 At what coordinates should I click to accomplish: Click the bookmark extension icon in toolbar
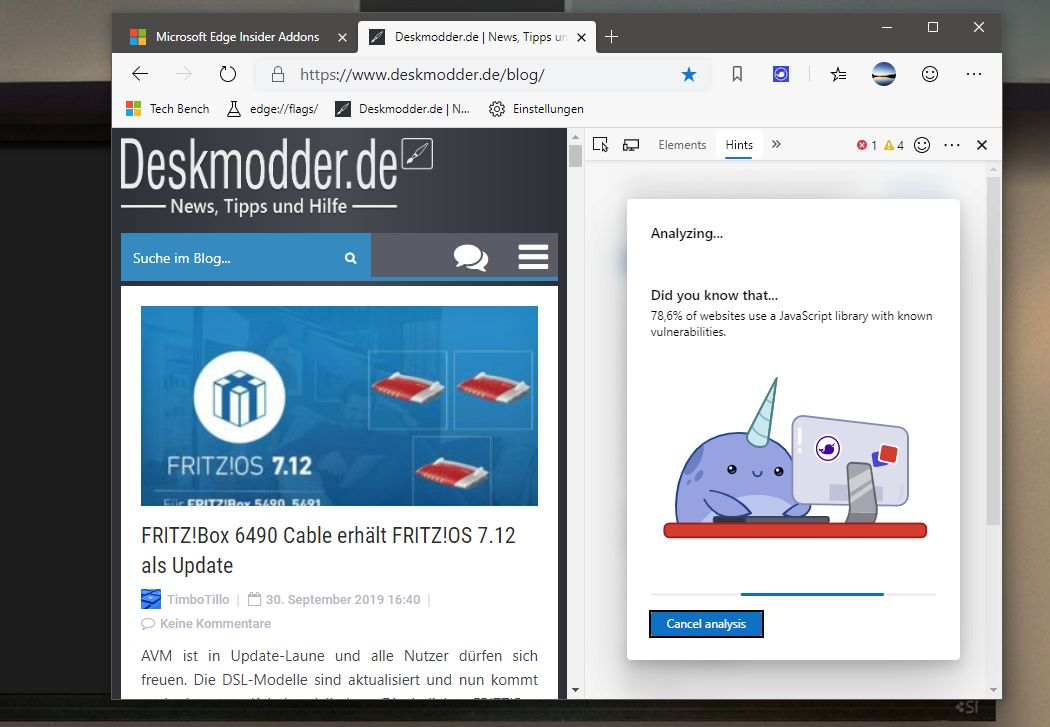pyautogui.click(x=737, y=74)
